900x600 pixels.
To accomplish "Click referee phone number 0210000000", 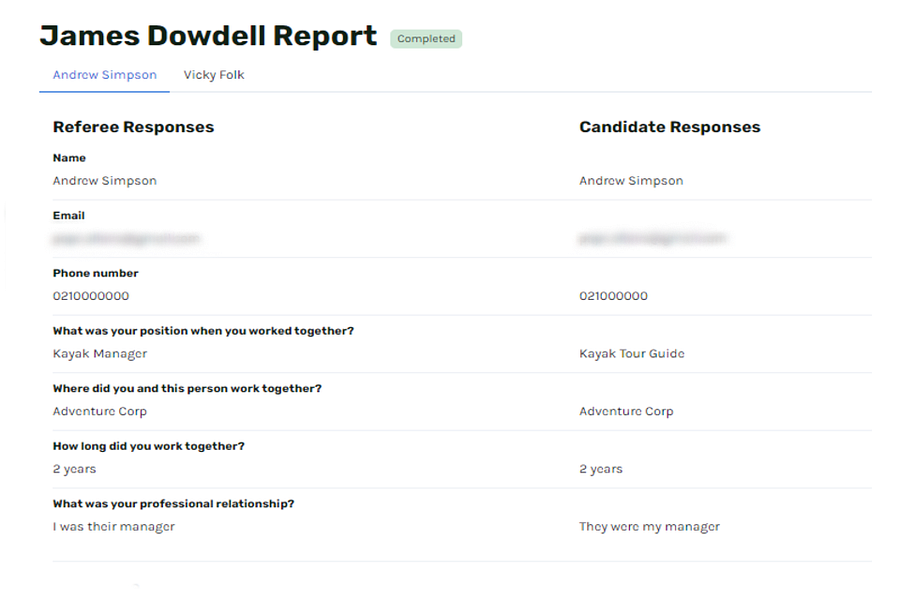I will 91,296.
